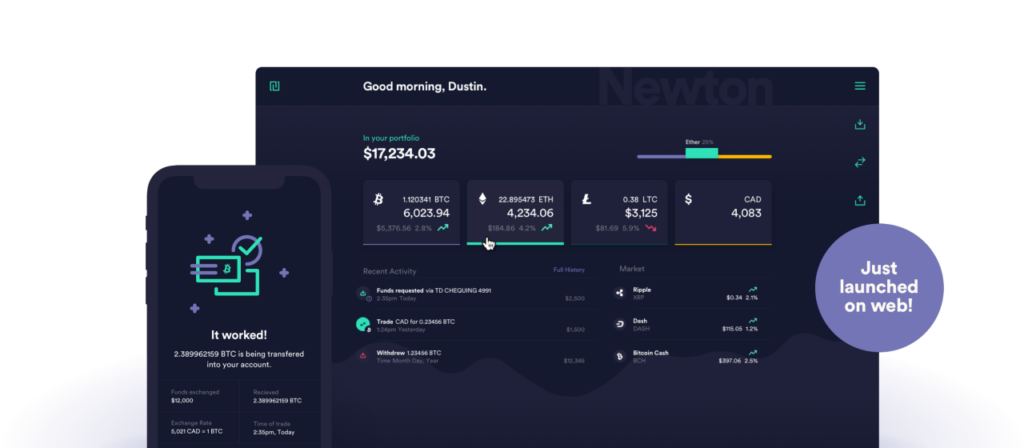
Task: Select the CAD balance card
Action: 723,212
